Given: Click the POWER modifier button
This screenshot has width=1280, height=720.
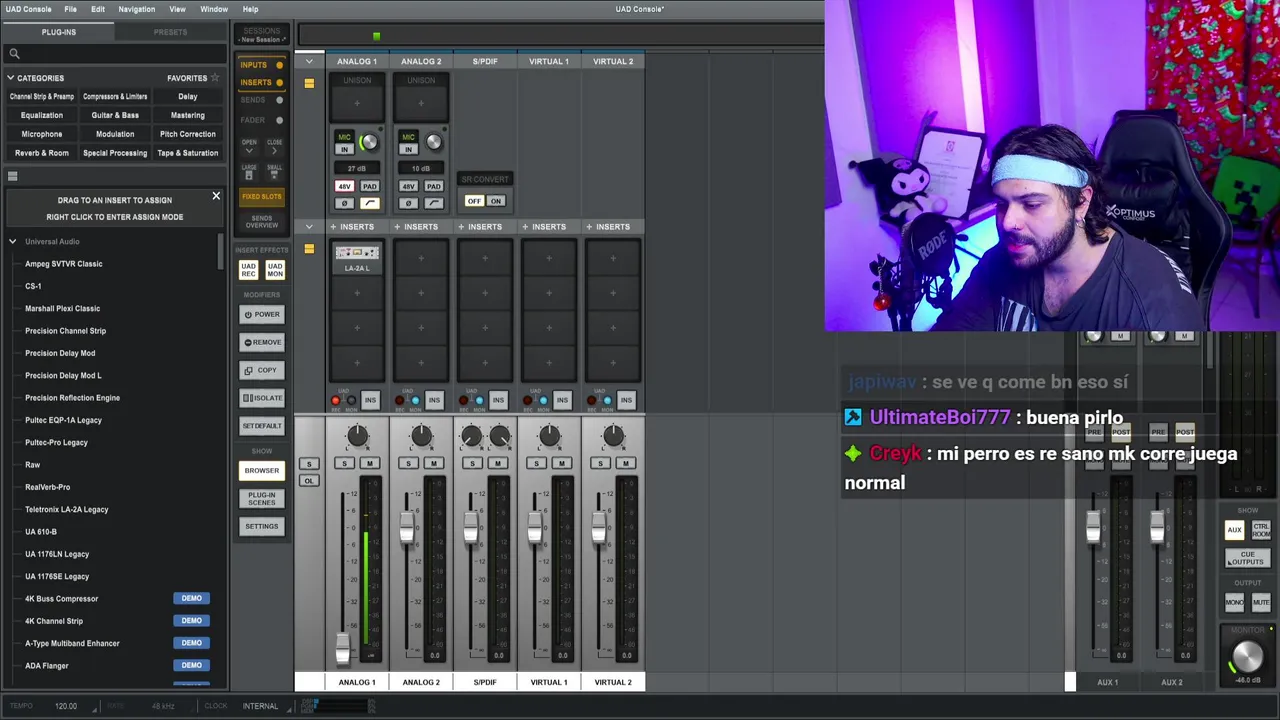Looking at the screenshot, I should coord(262,314).
